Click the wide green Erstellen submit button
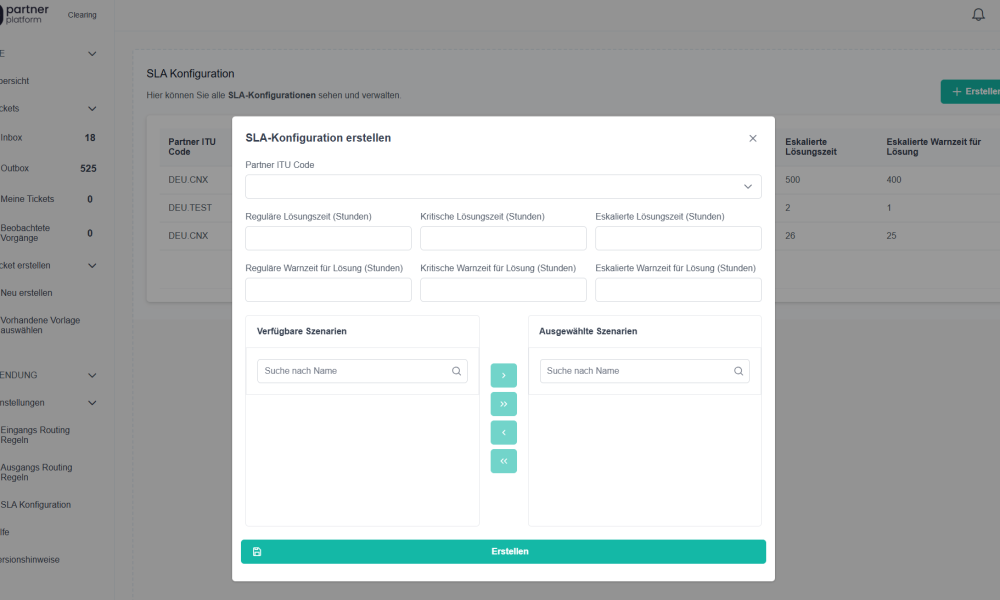This screenshot has height=600, width=1000. [x=503, y=552]
